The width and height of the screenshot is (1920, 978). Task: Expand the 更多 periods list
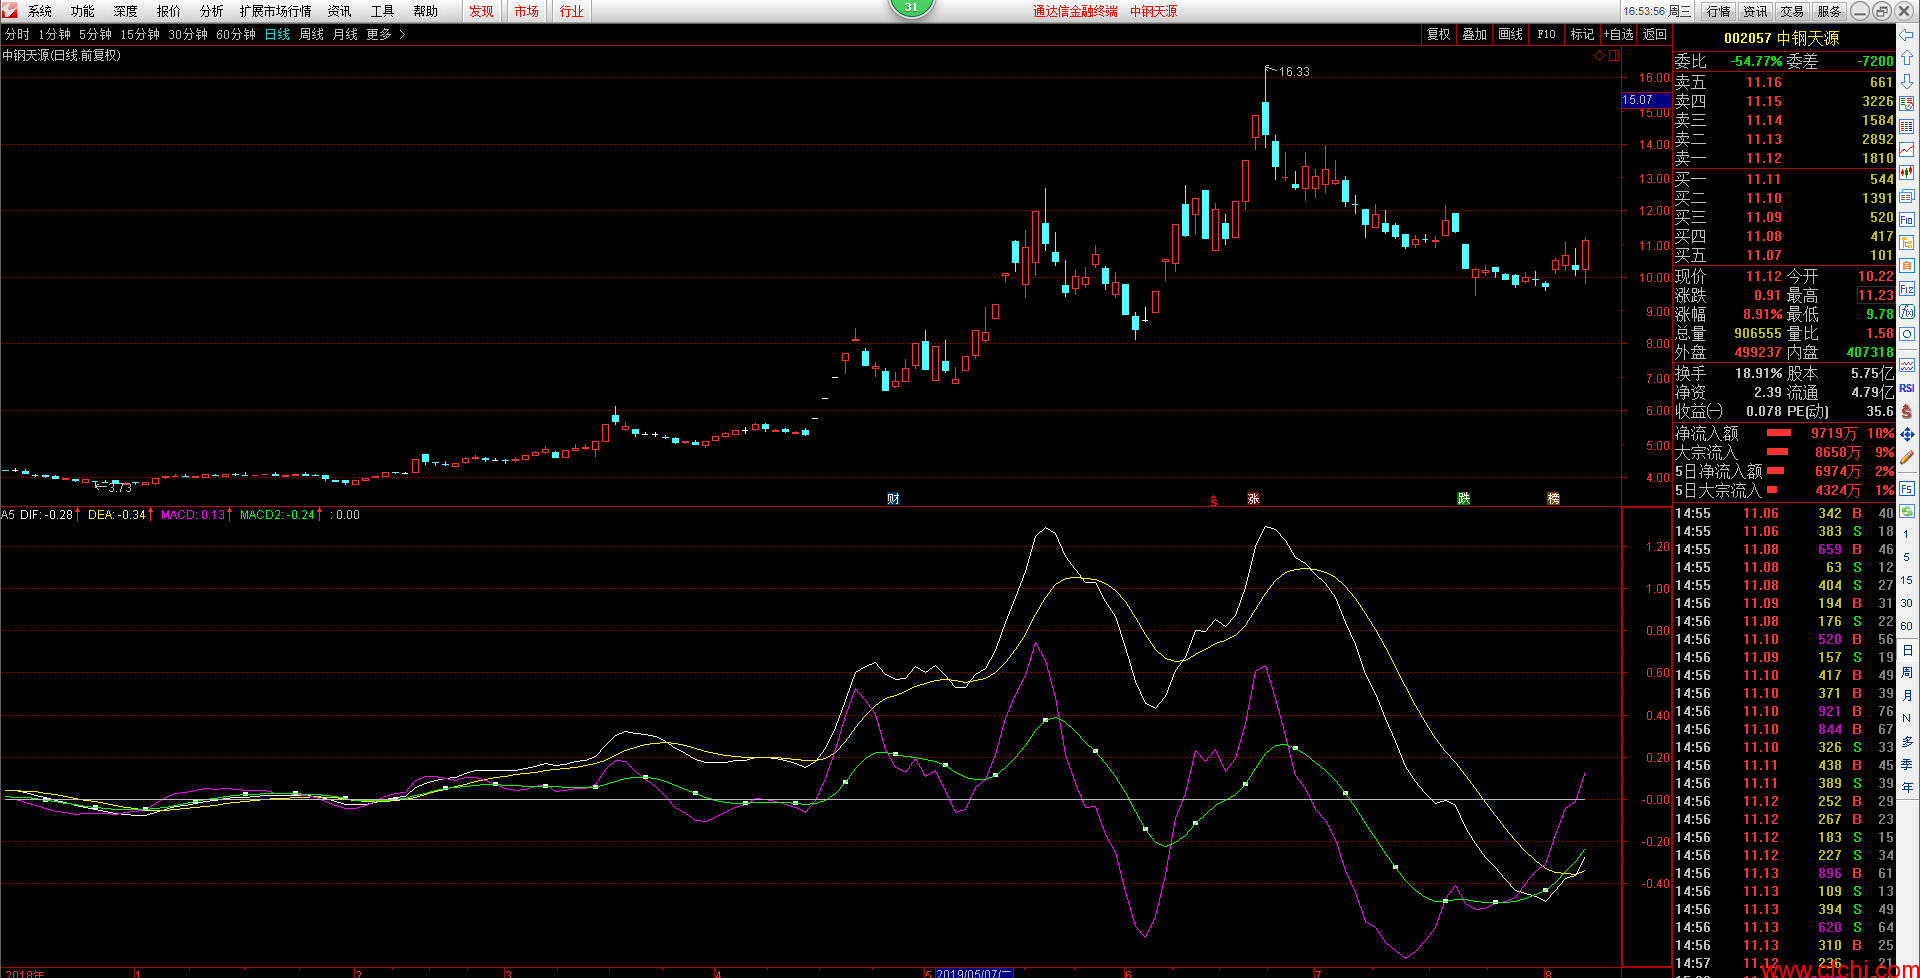384,35
